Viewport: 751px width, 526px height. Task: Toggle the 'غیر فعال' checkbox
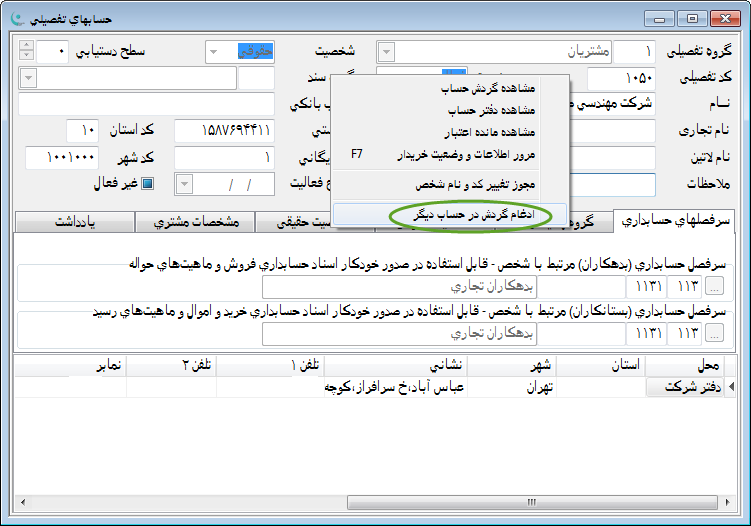point(147,184)
